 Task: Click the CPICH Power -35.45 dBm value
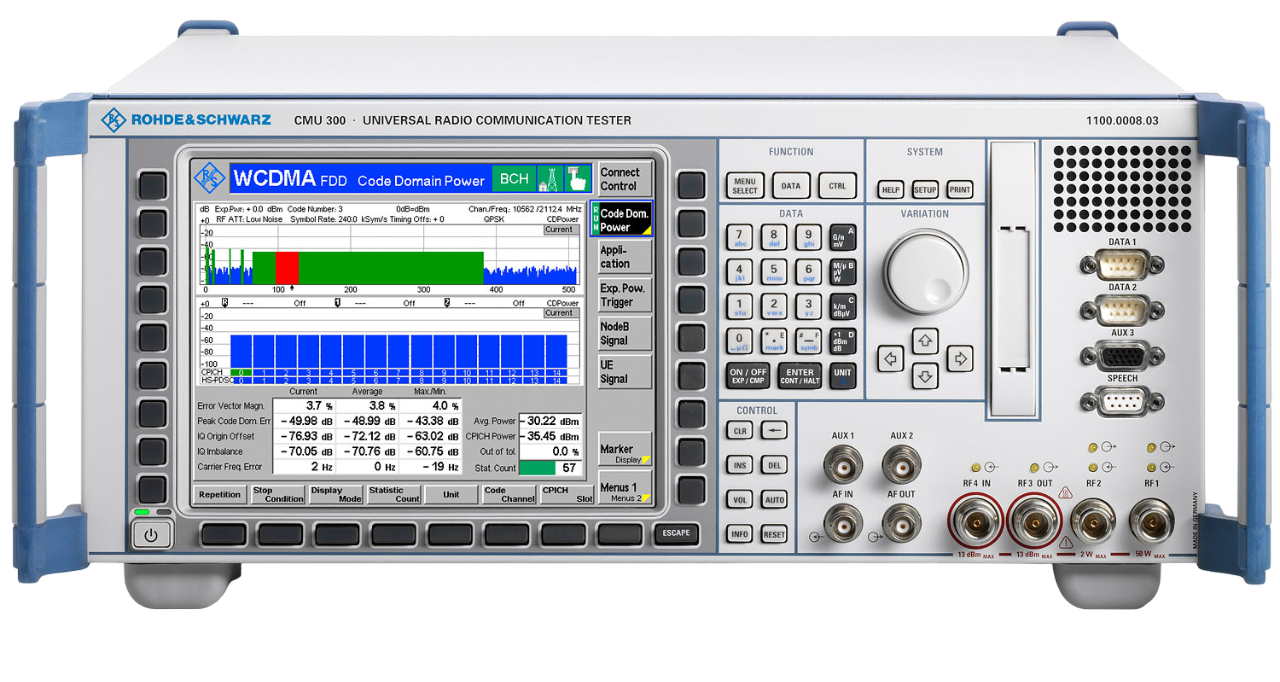tap(550, 436)
